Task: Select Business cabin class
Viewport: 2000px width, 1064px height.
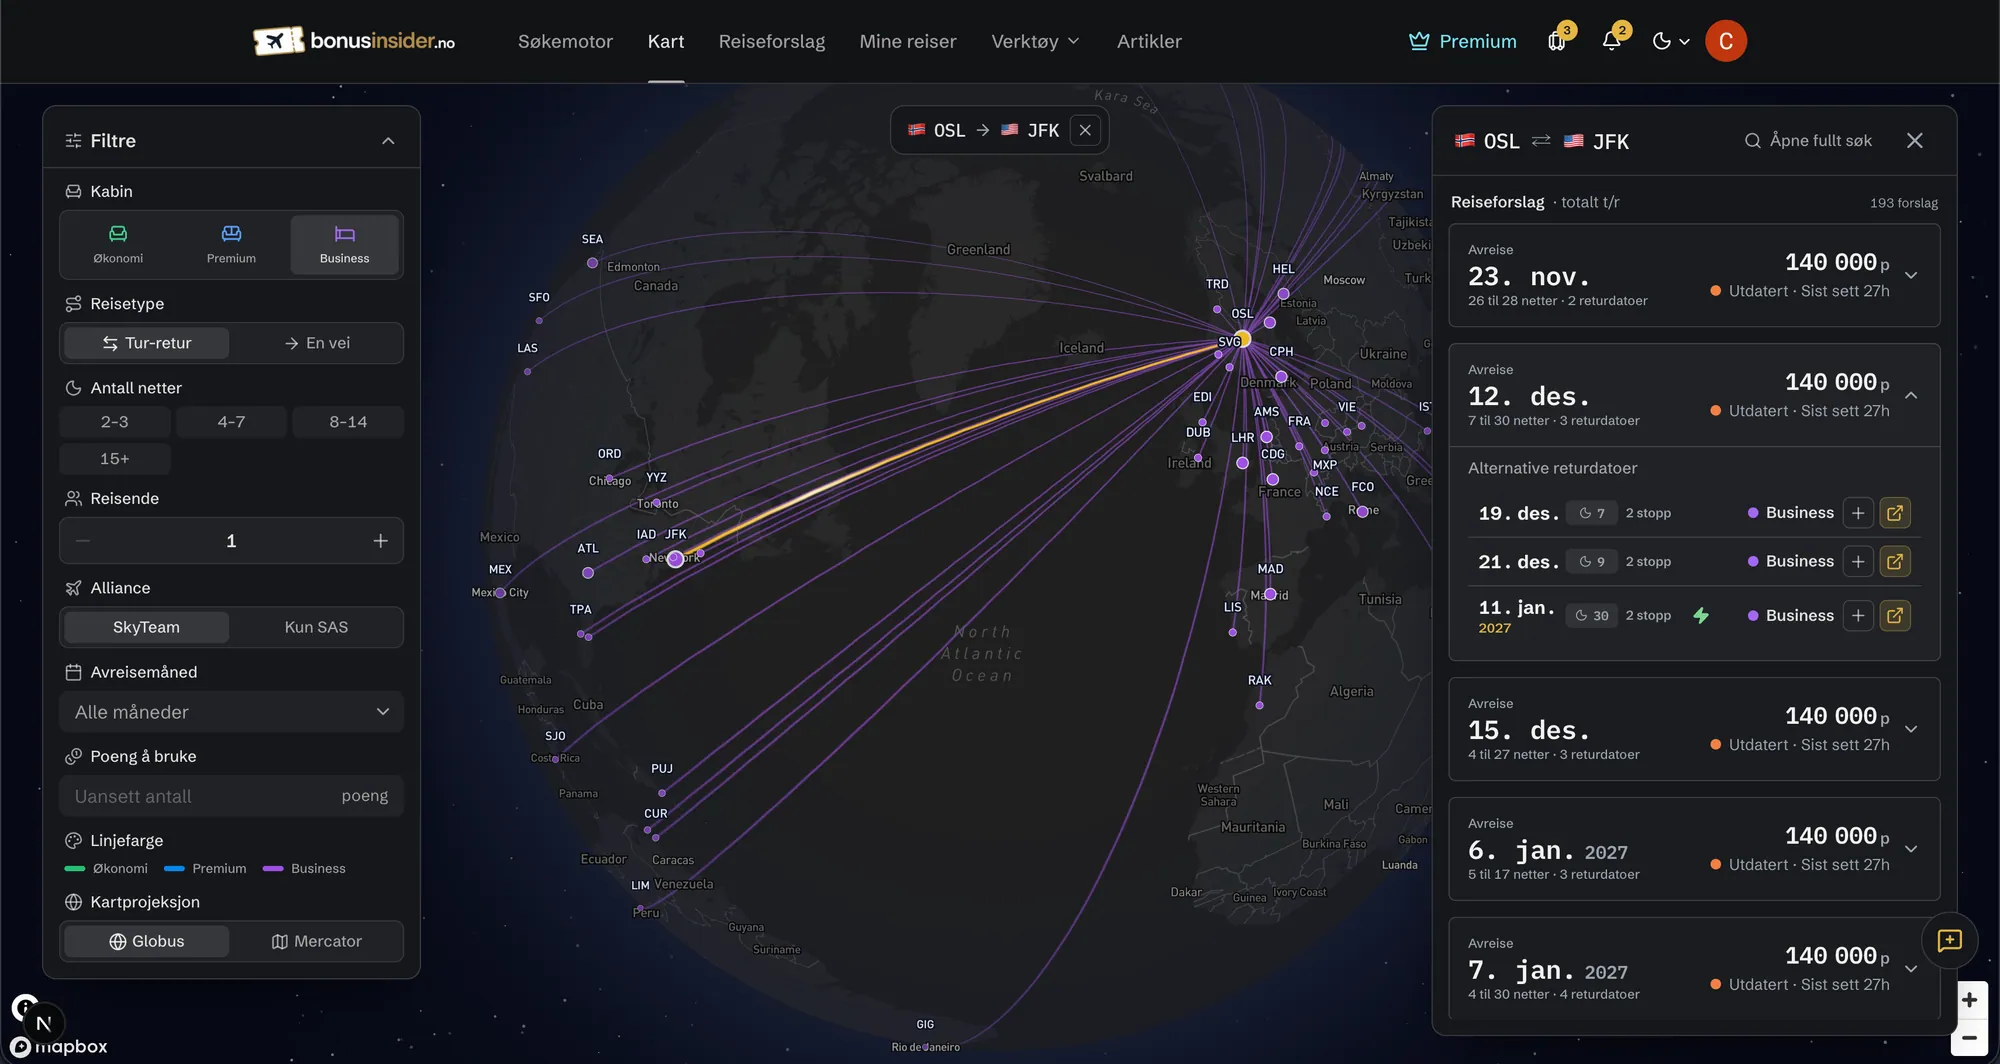Action: [345, 245]
